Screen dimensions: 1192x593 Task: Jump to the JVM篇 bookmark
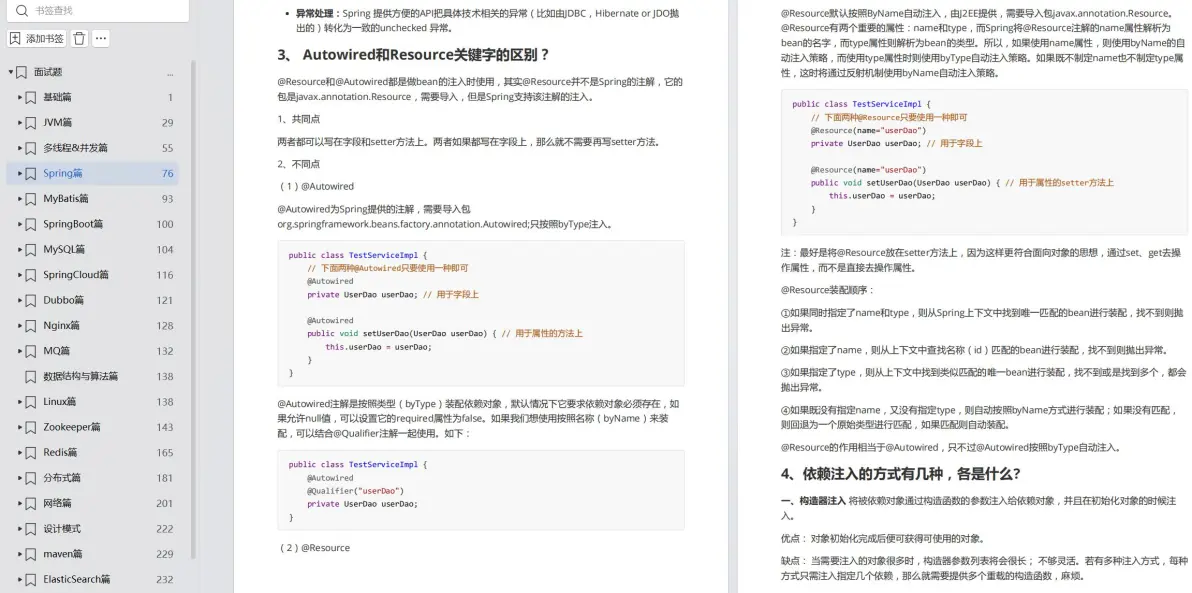pos(57,122)
